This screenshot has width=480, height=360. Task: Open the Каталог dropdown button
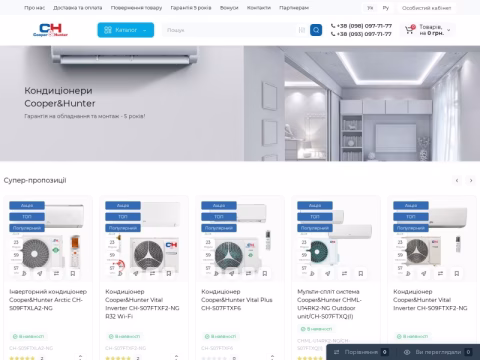coord(126,30)
